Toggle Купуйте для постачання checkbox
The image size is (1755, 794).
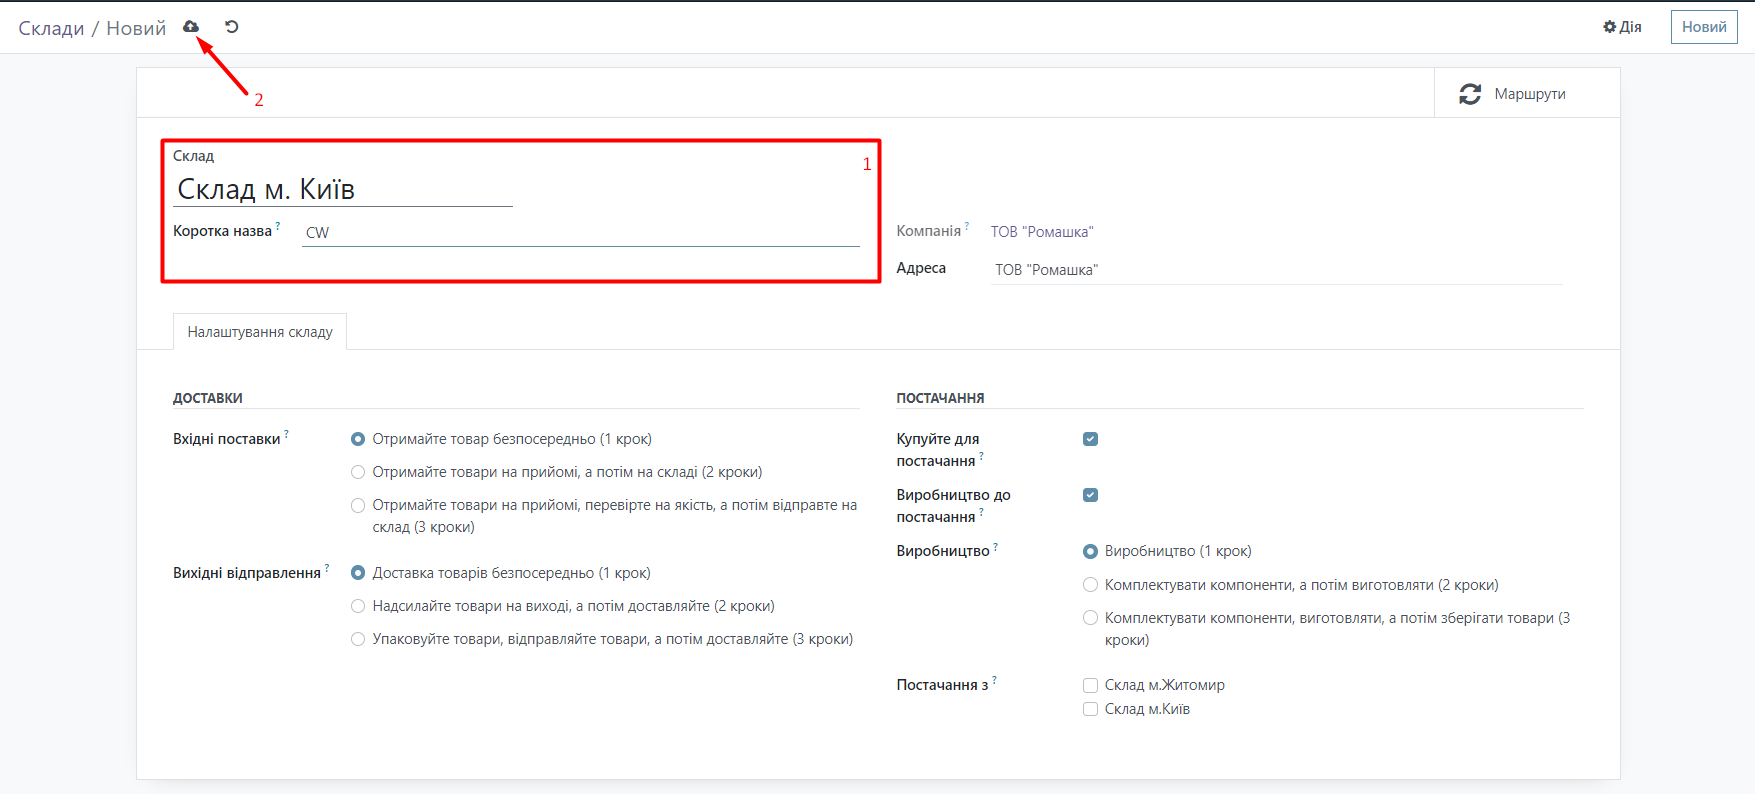click(x=1090, y=439)
